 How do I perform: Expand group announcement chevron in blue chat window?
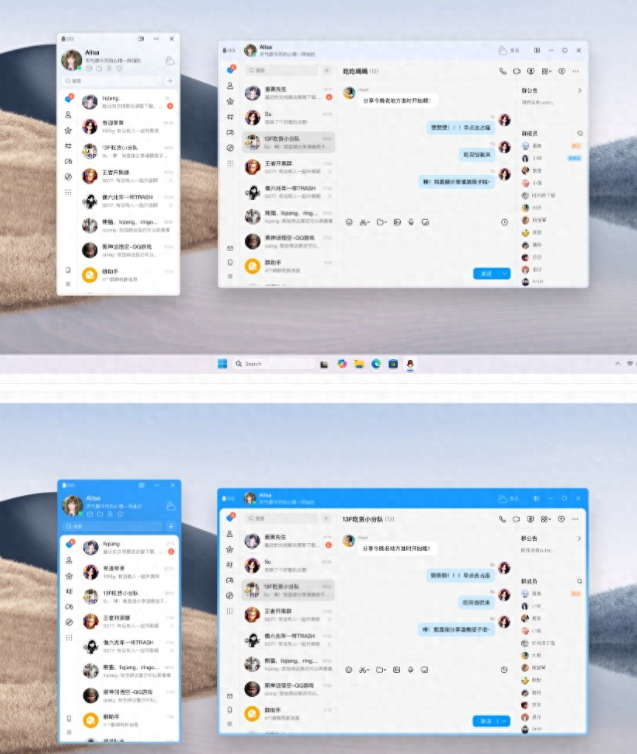pos(579,538)
